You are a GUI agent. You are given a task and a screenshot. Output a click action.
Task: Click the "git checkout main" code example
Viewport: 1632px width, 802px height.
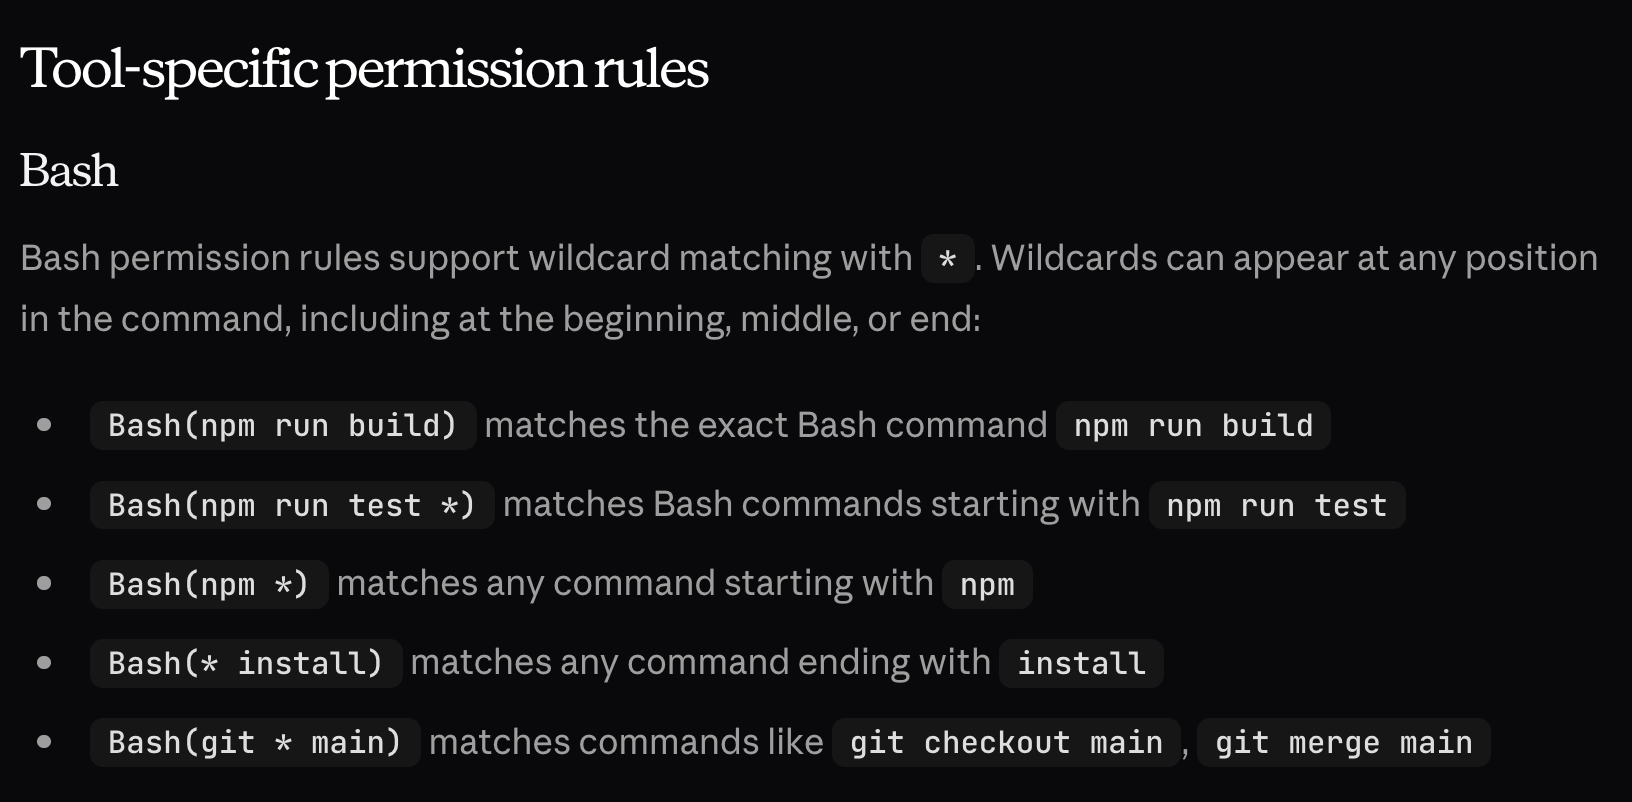click(x=1005, y=742)
